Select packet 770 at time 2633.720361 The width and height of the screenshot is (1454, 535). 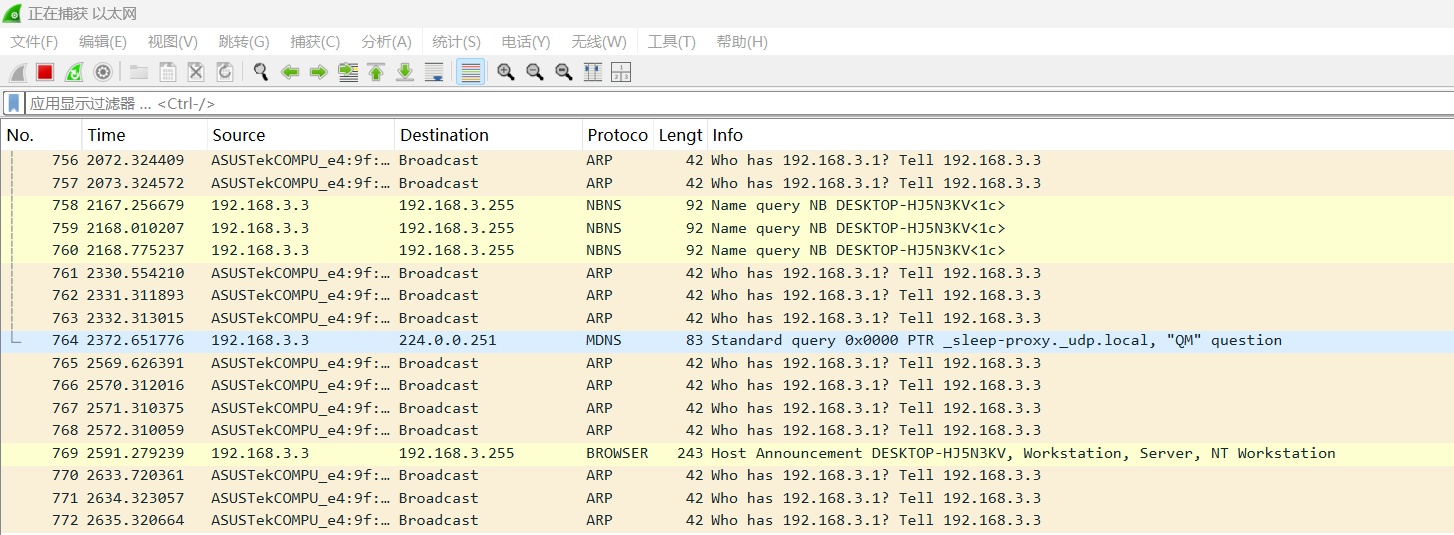(727, 475)
